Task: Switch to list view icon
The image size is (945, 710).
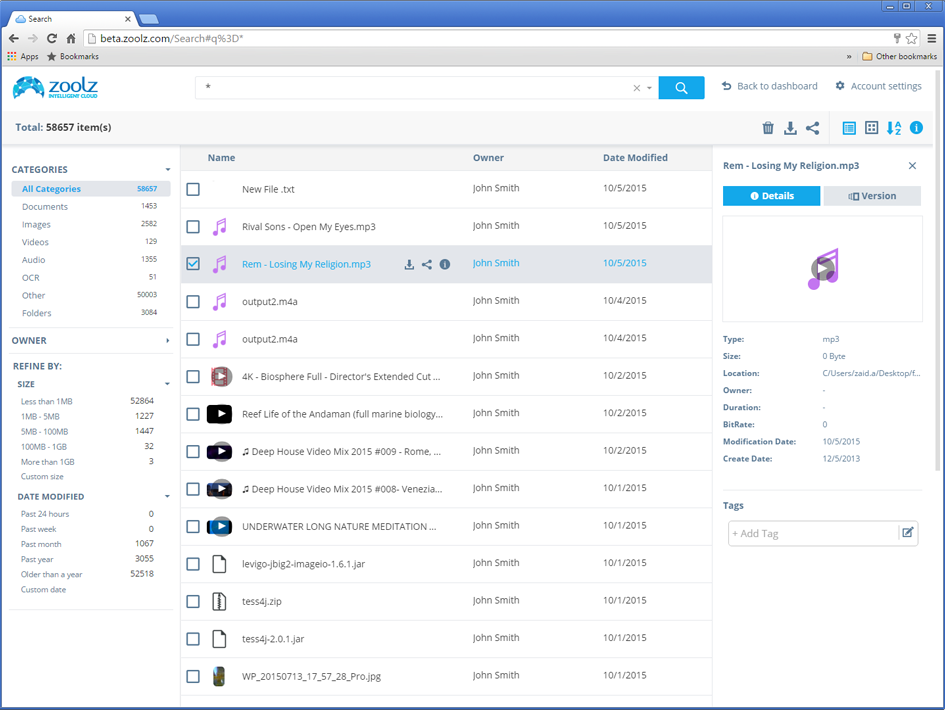Action: pyautogui.click(x=849, y=128)
